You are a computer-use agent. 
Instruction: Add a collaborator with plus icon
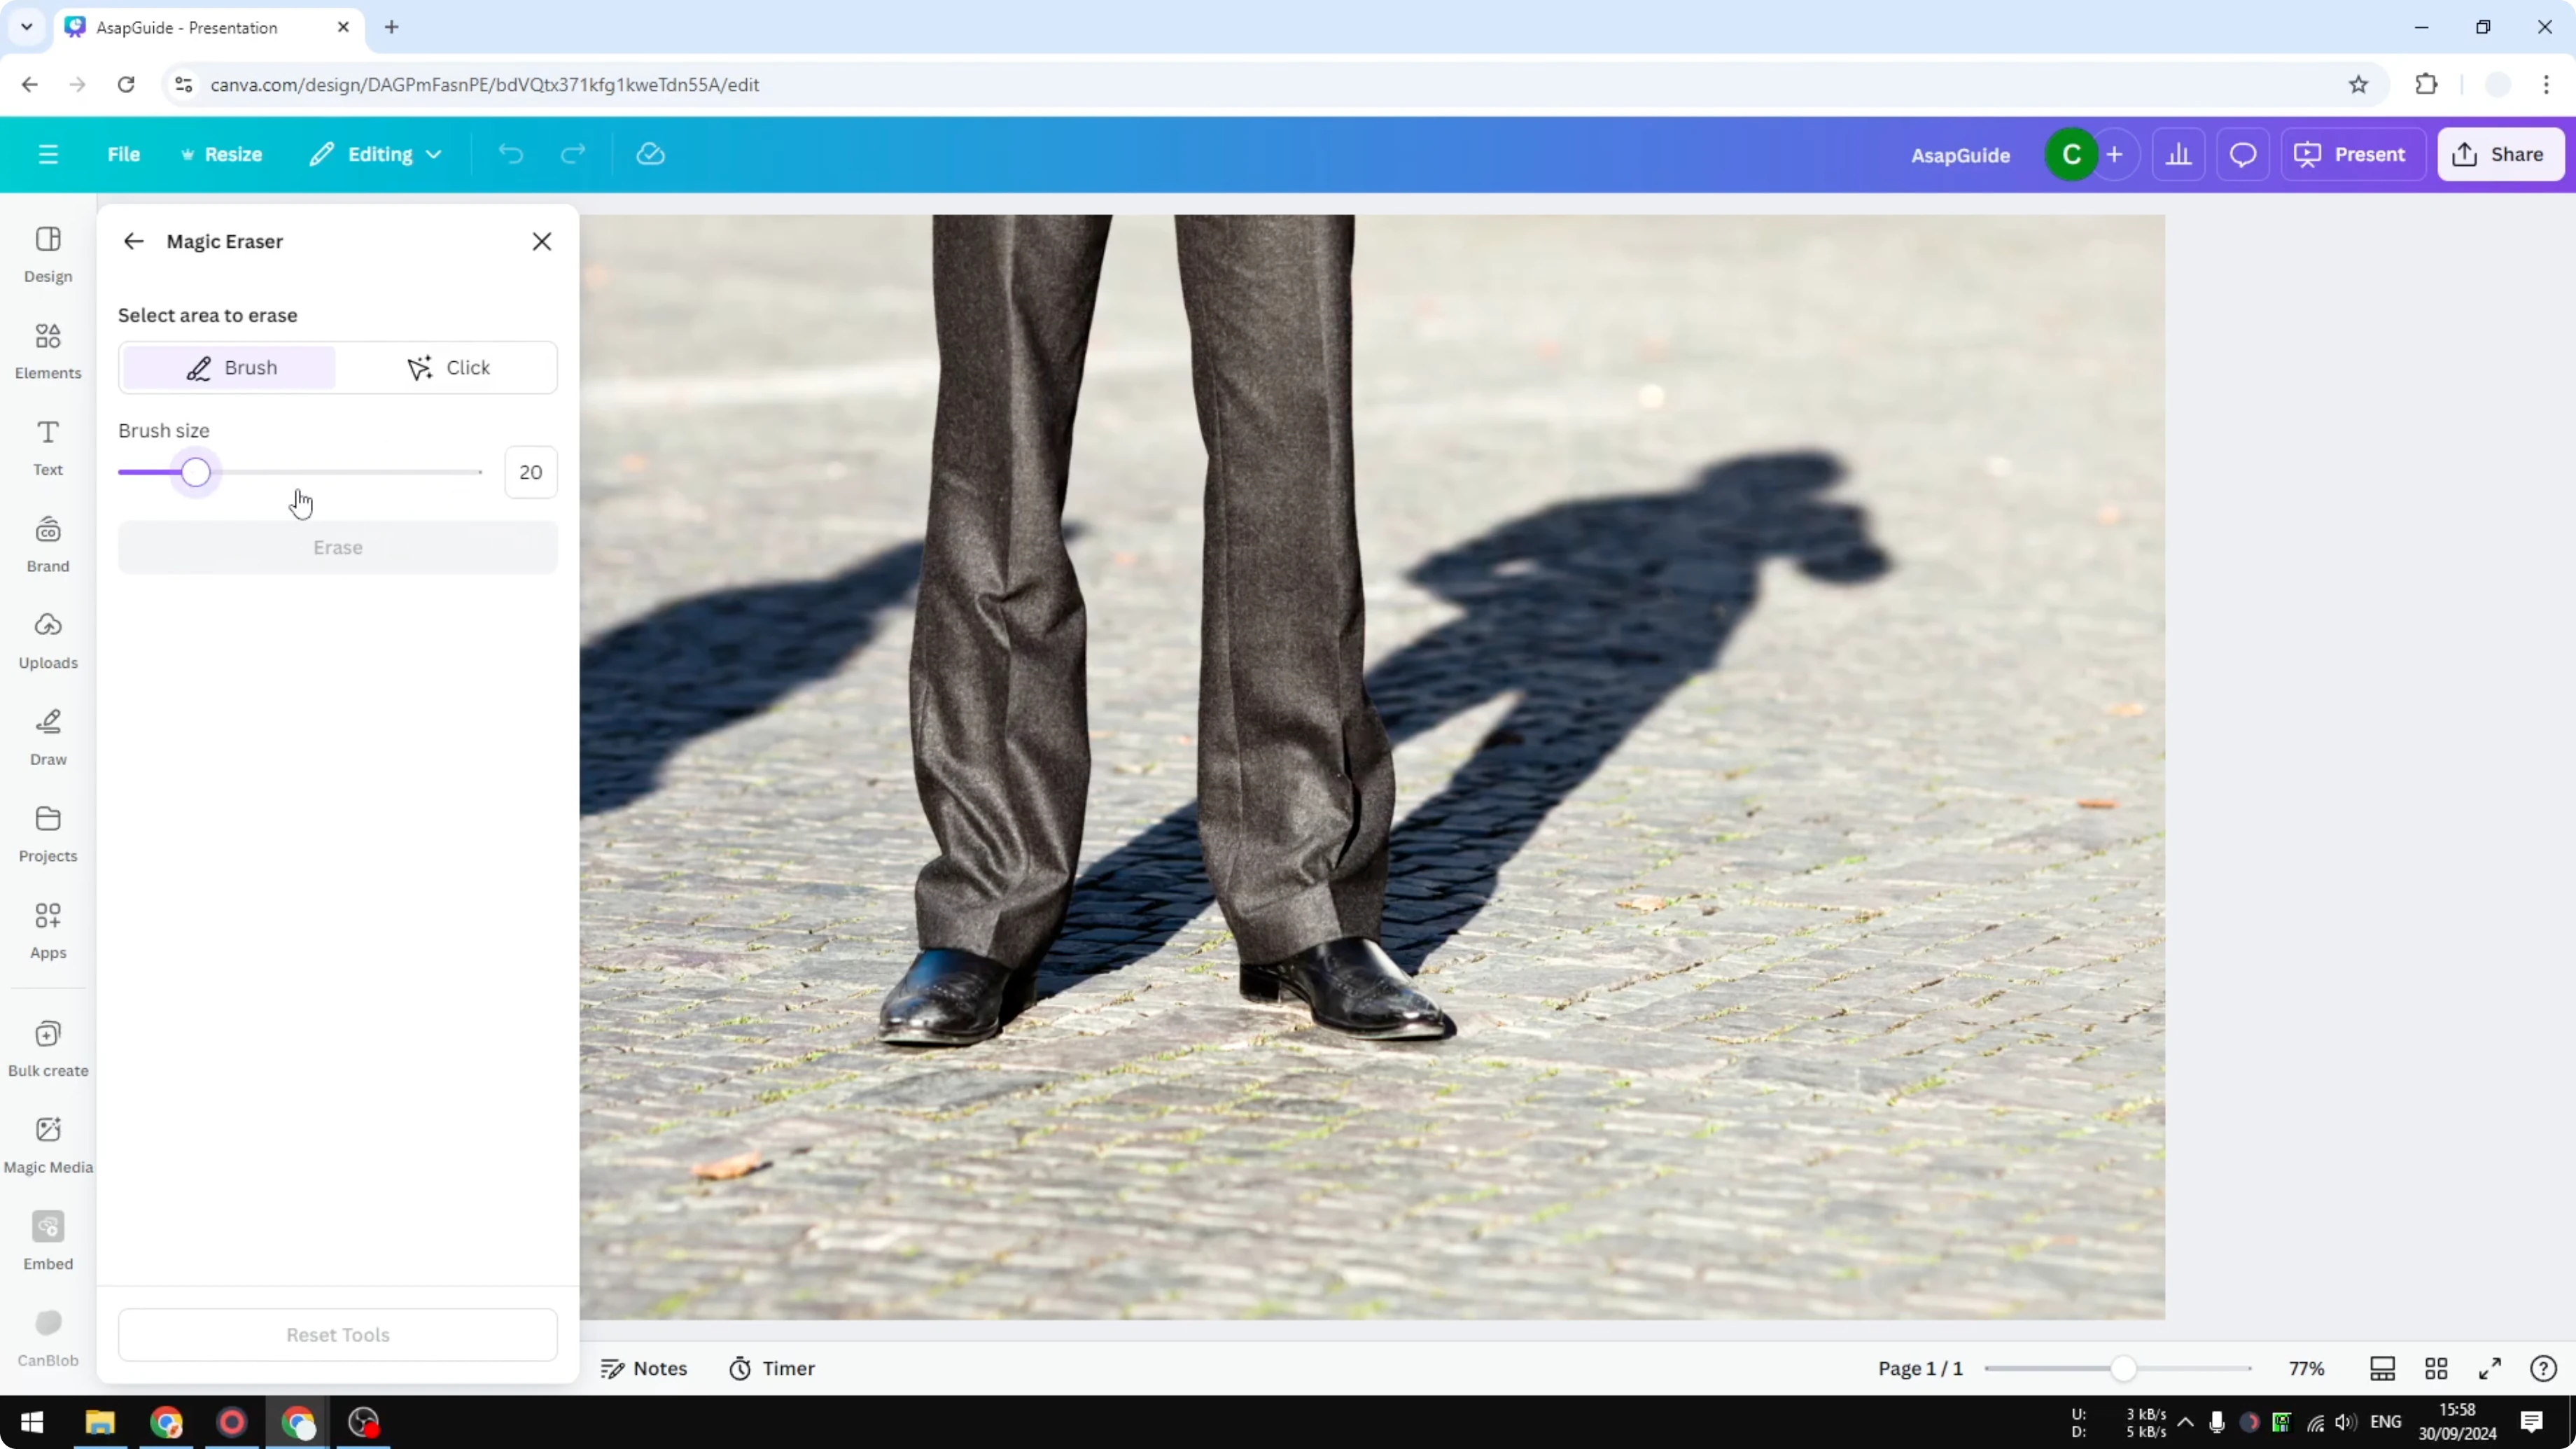tap(2114, 154)
